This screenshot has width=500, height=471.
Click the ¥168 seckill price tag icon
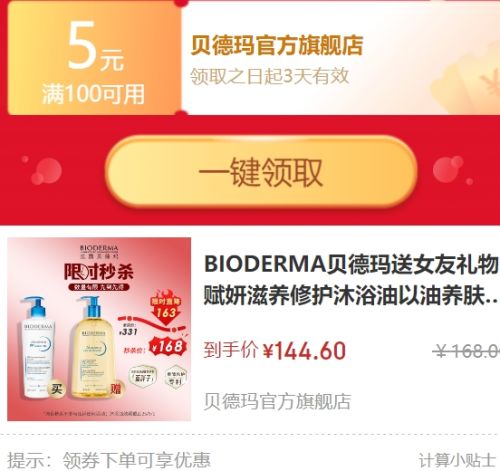pyautogui.click(x=168, y=347)
